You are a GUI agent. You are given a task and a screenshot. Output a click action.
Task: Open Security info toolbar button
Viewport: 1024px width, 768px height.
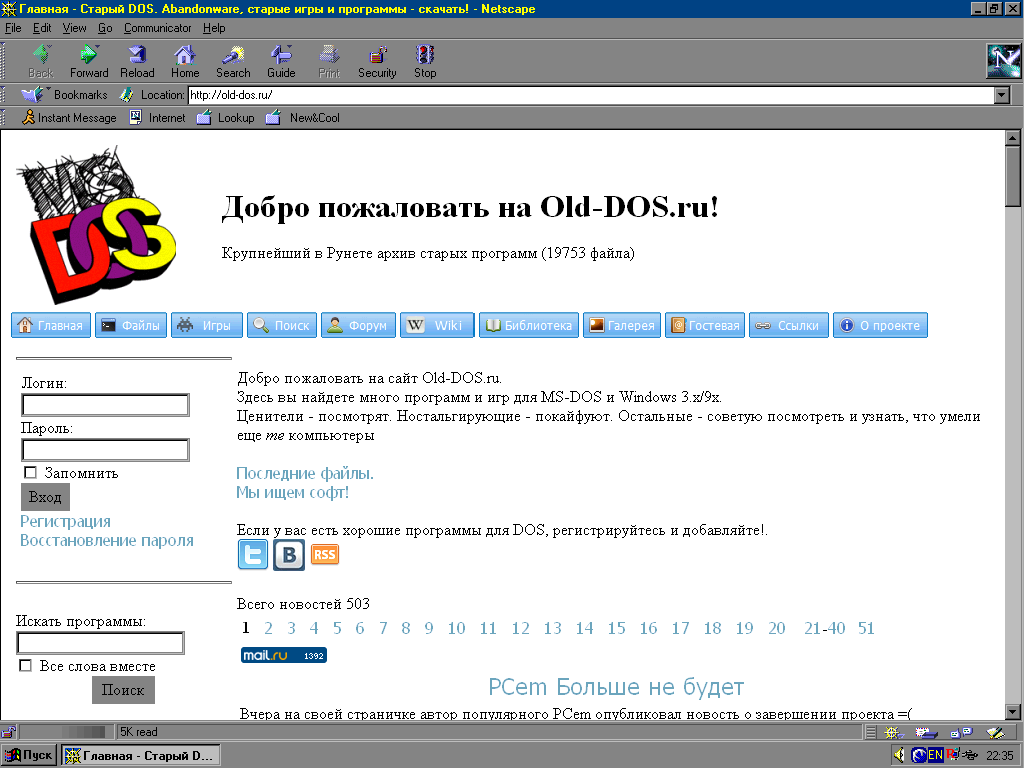[377, 61]
